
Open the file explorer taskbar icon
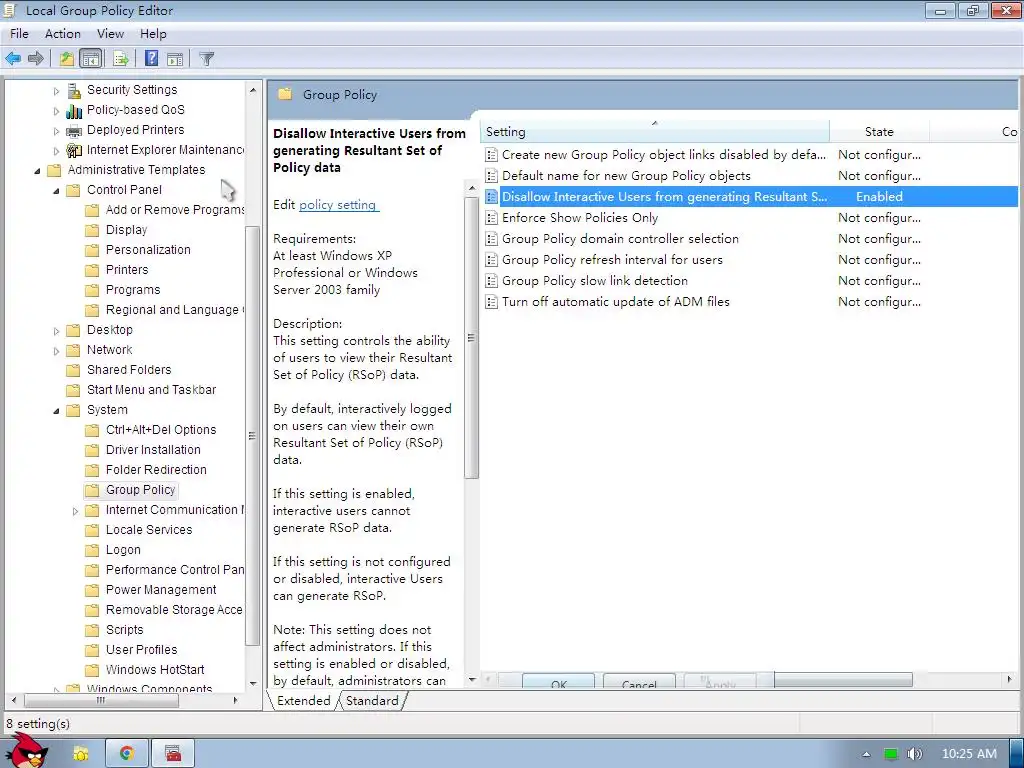click(80, 754)
